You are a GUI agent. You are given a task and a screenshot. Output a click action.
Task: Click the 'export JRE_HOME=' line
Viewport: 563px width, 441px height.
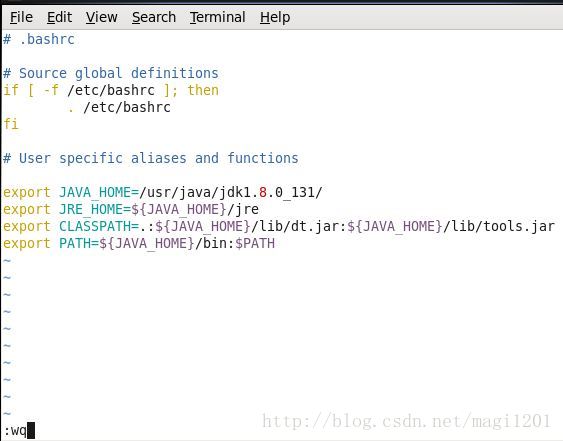(131, 209)
